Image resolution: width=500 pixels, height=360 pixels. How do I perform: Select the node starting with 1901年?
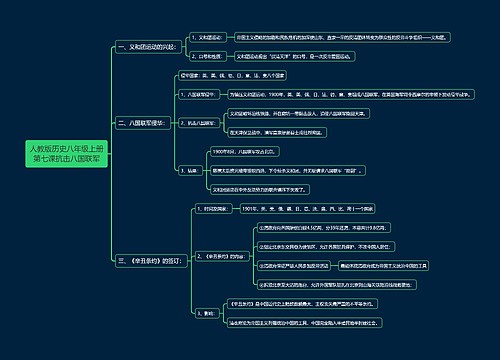[307, 209]
